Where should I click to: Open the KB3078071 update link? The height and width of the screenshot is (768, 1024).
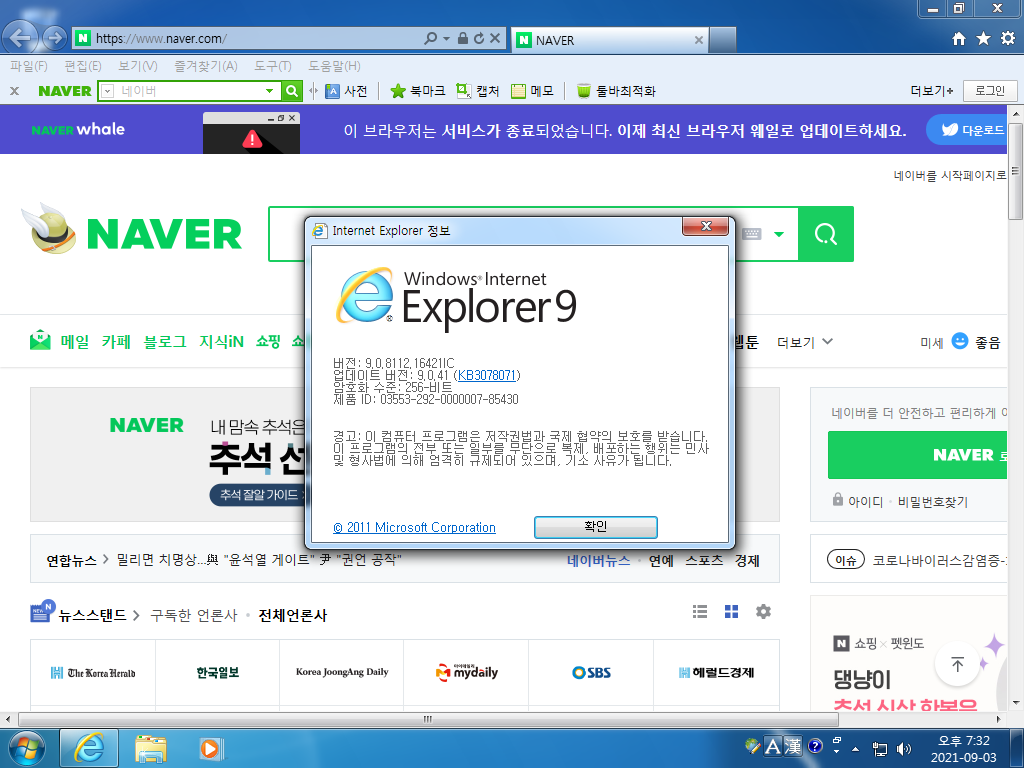[487, 375]
